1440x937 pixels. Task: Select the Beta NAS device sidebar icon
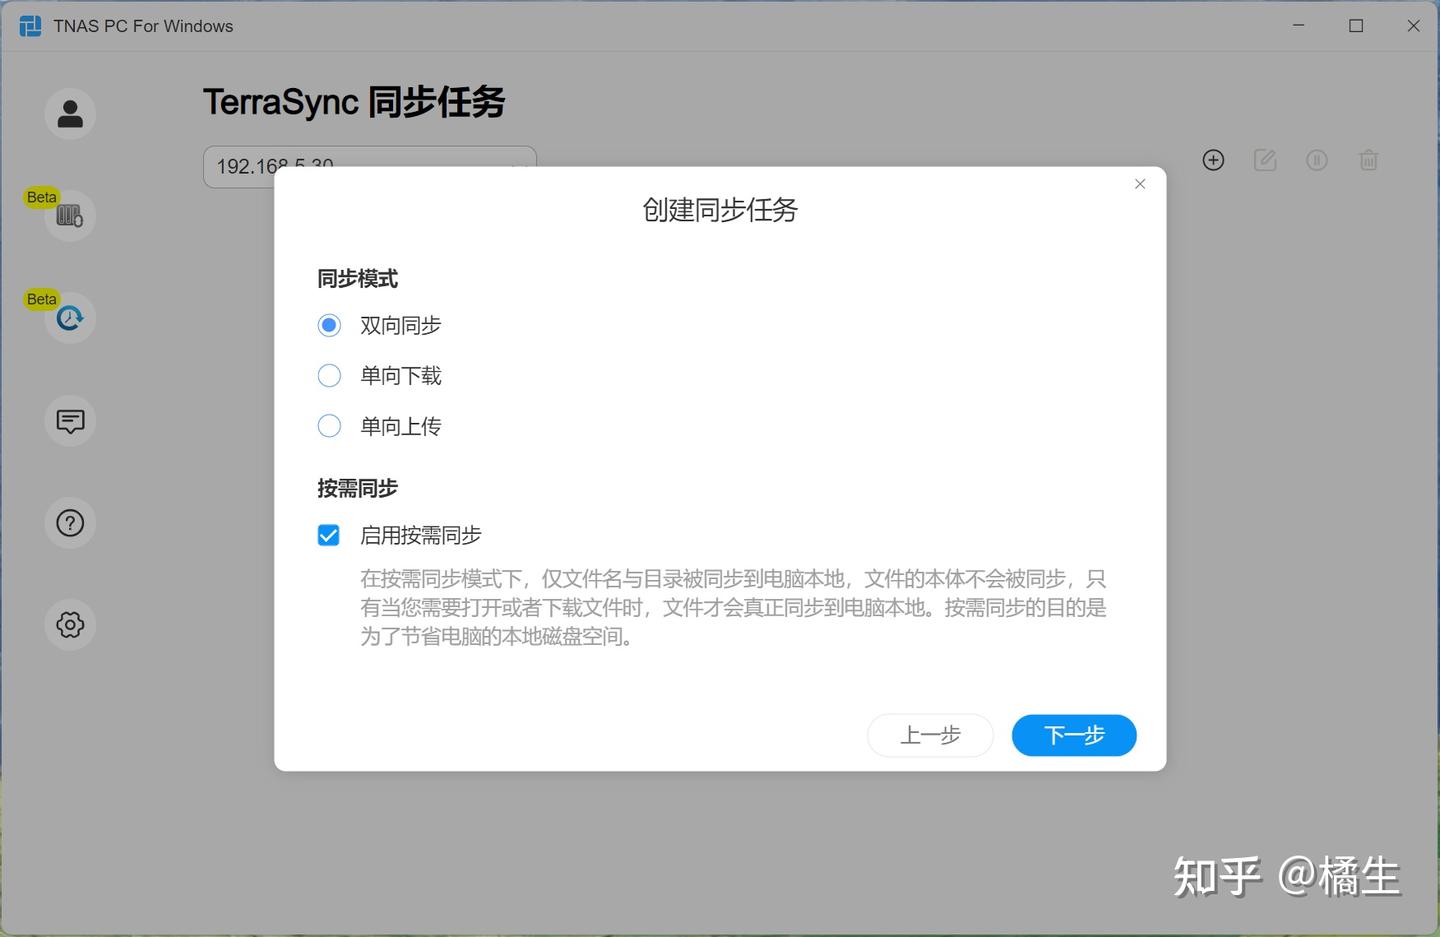point(69,215)
